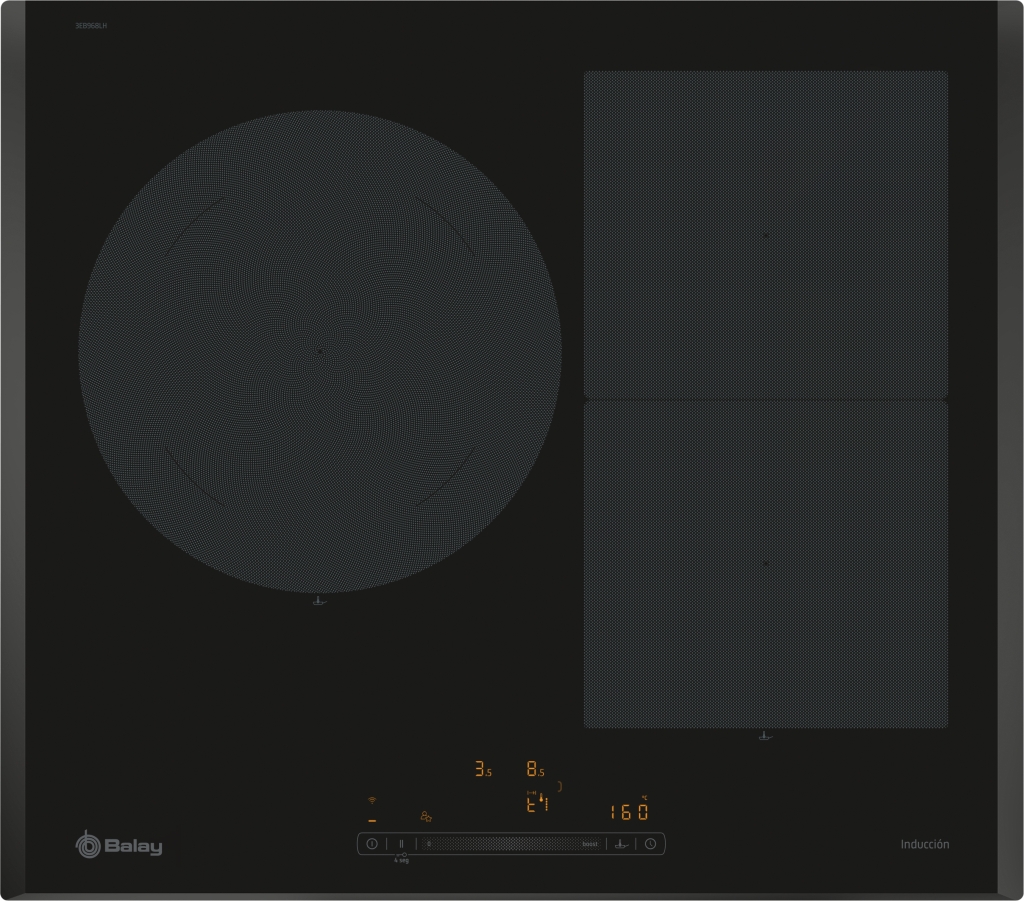This screenshot has width=1024, height=901.
Task: Tap the middle of the power level slider
Action: 505,844
